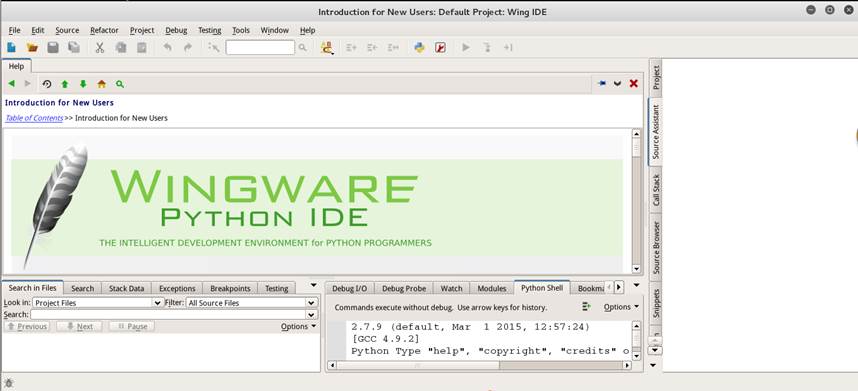Go to next Help page down arrow
The height and width of the screenshot is (391, 858).
pos(83,84)
